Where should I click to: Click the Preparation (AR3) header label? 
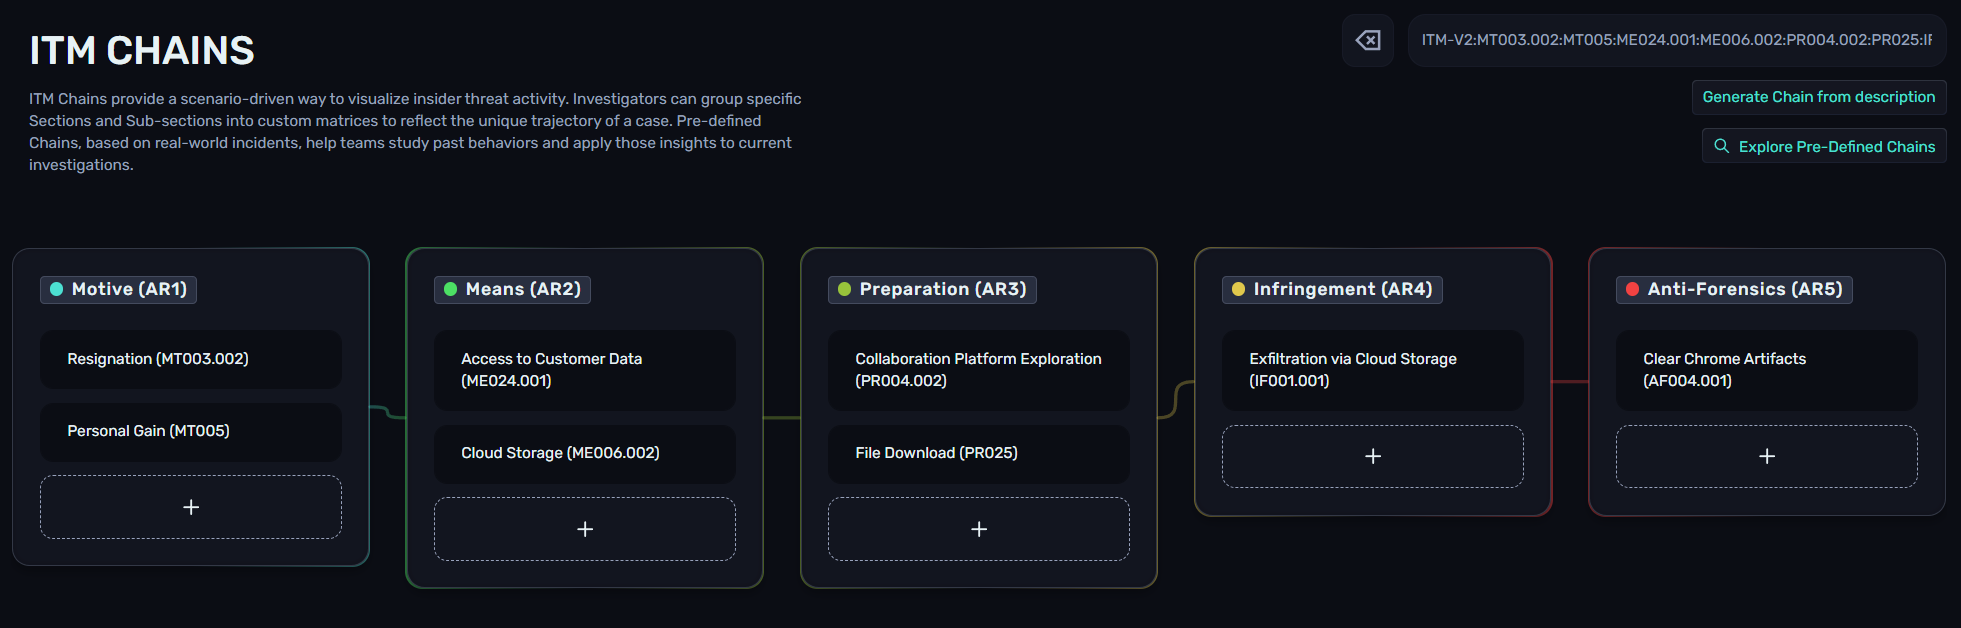[942, 289]
